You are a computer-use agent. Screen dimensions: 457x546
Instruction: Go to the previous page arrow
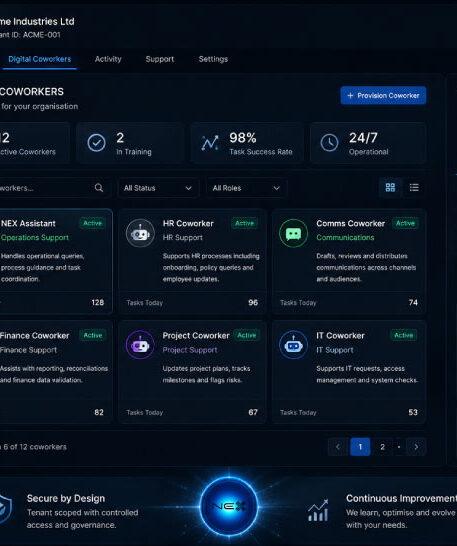click(x=338, y=447)
